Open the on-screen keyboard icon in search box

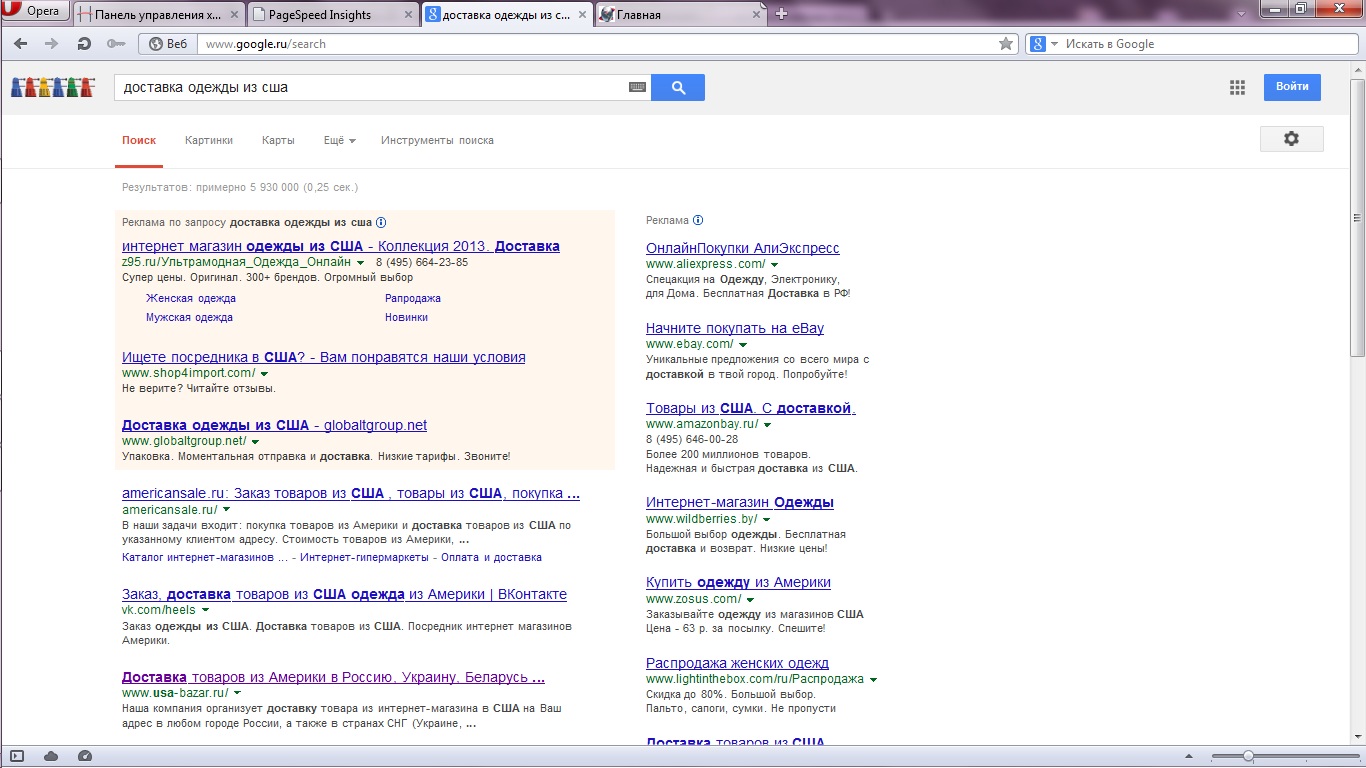[638, 87]
